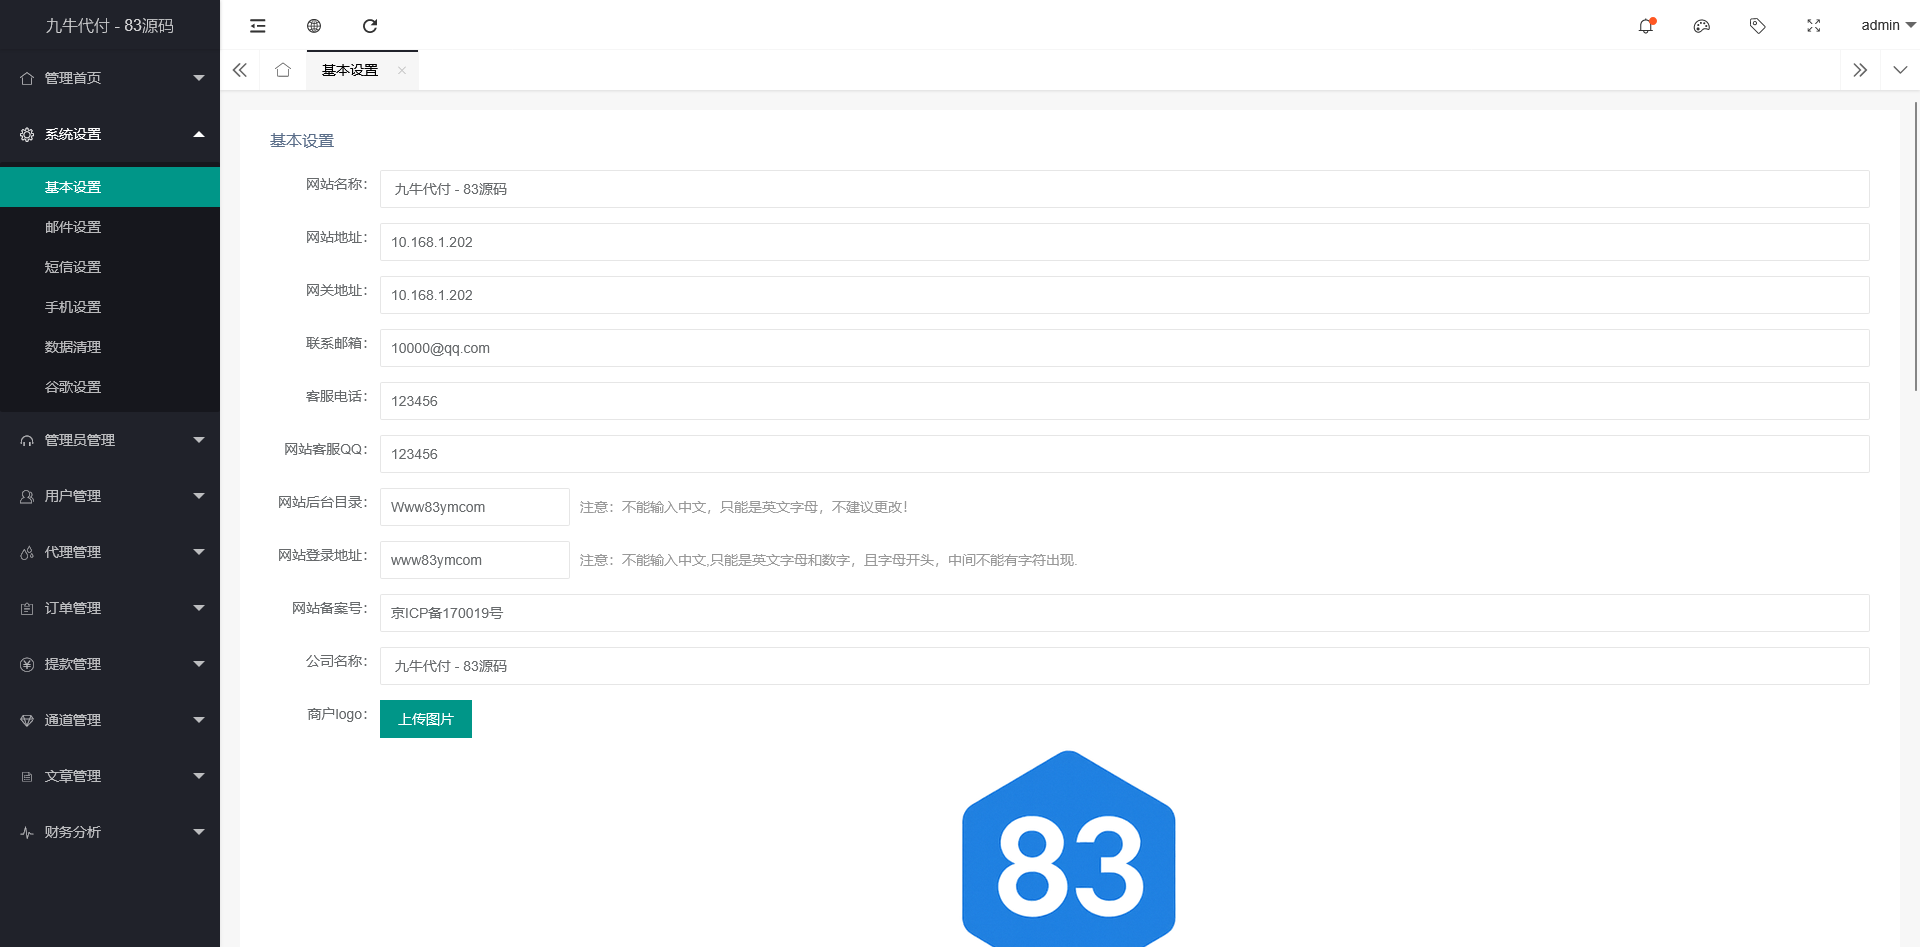
Task: Click the 联系邮箱 input field
Action: [1124, 348]
